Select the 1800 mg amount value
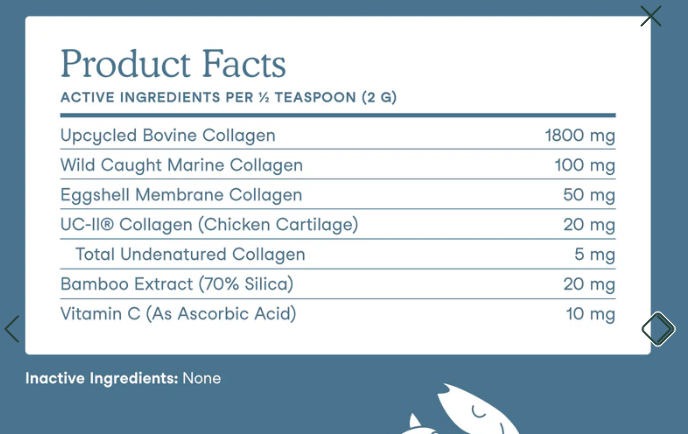 [x=580, y=136]
